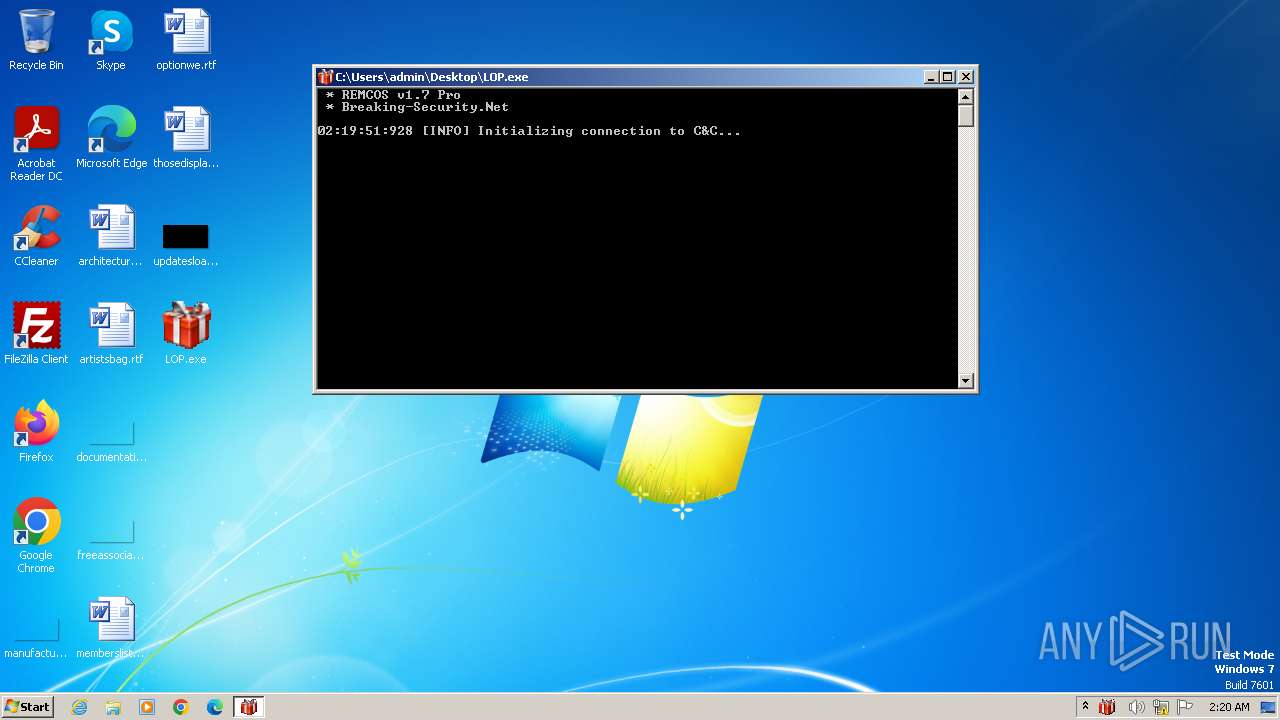Click the "Breaking-Security.Net" console line
The width and height of the screenshot is (1280, 720).
425,107
